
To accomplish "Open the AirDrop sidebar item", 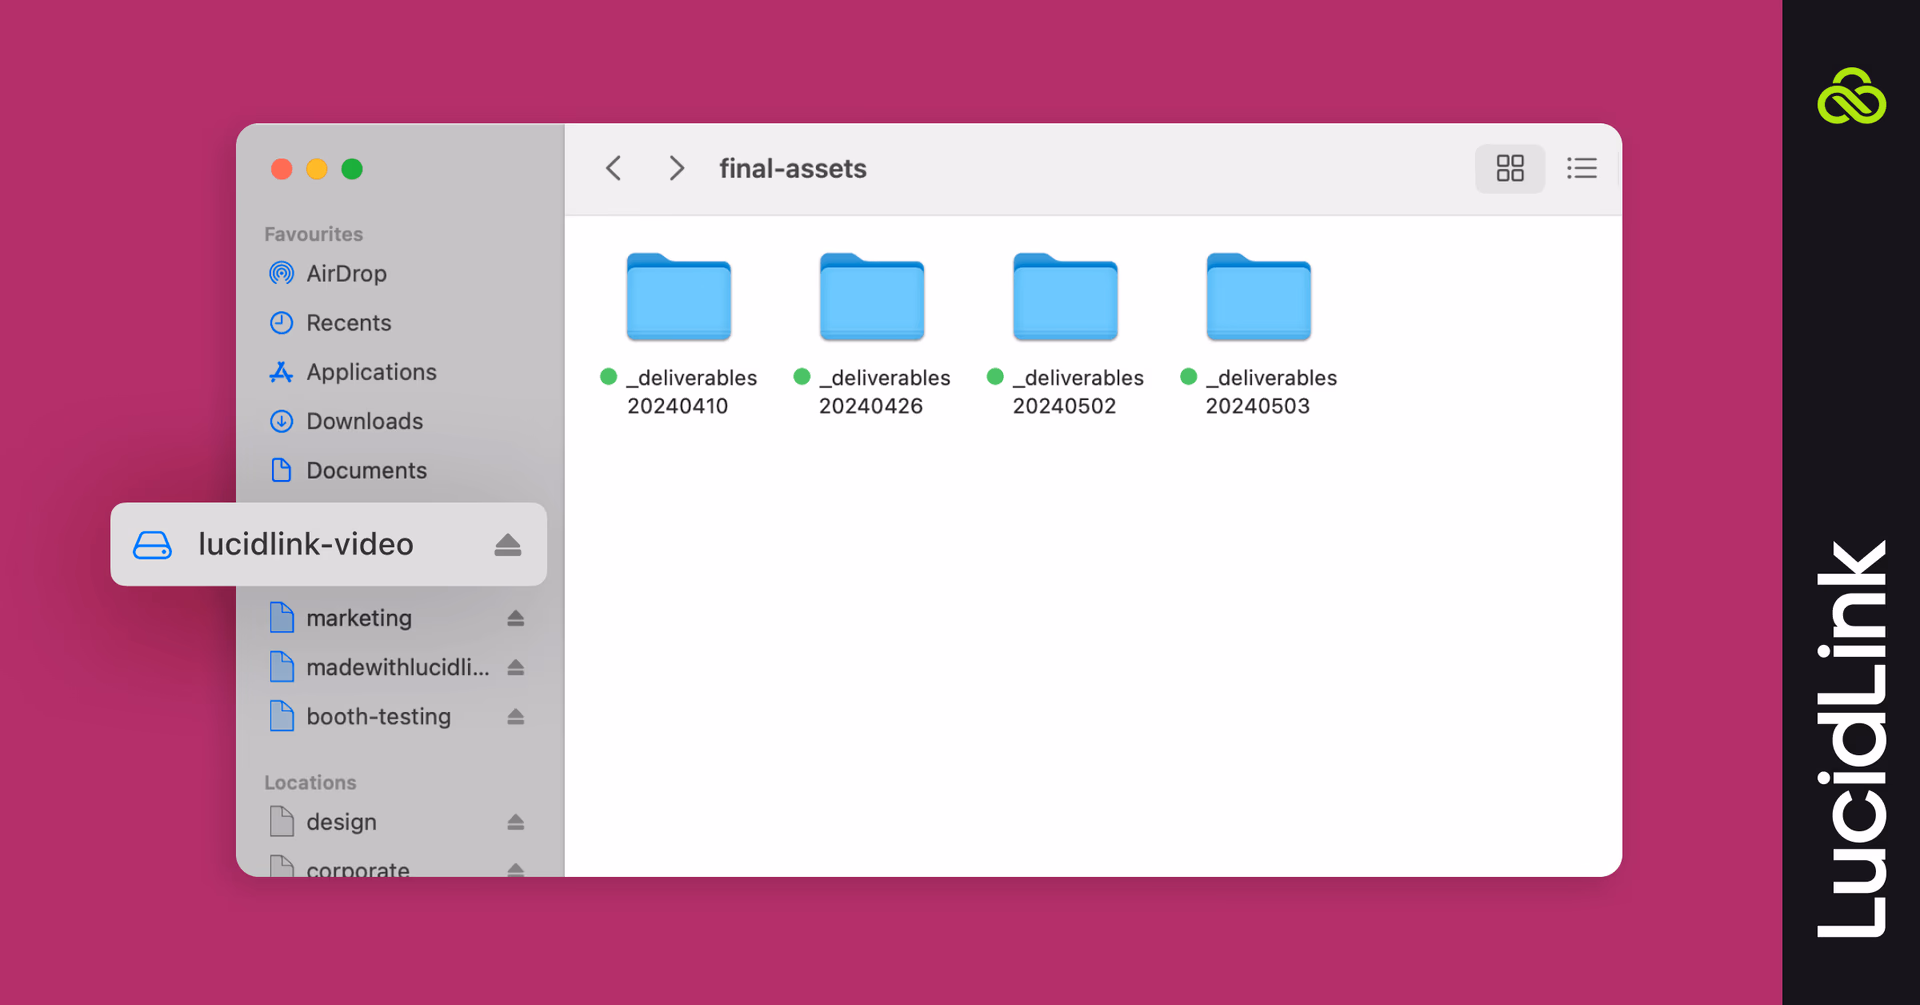I will [345, 273].
